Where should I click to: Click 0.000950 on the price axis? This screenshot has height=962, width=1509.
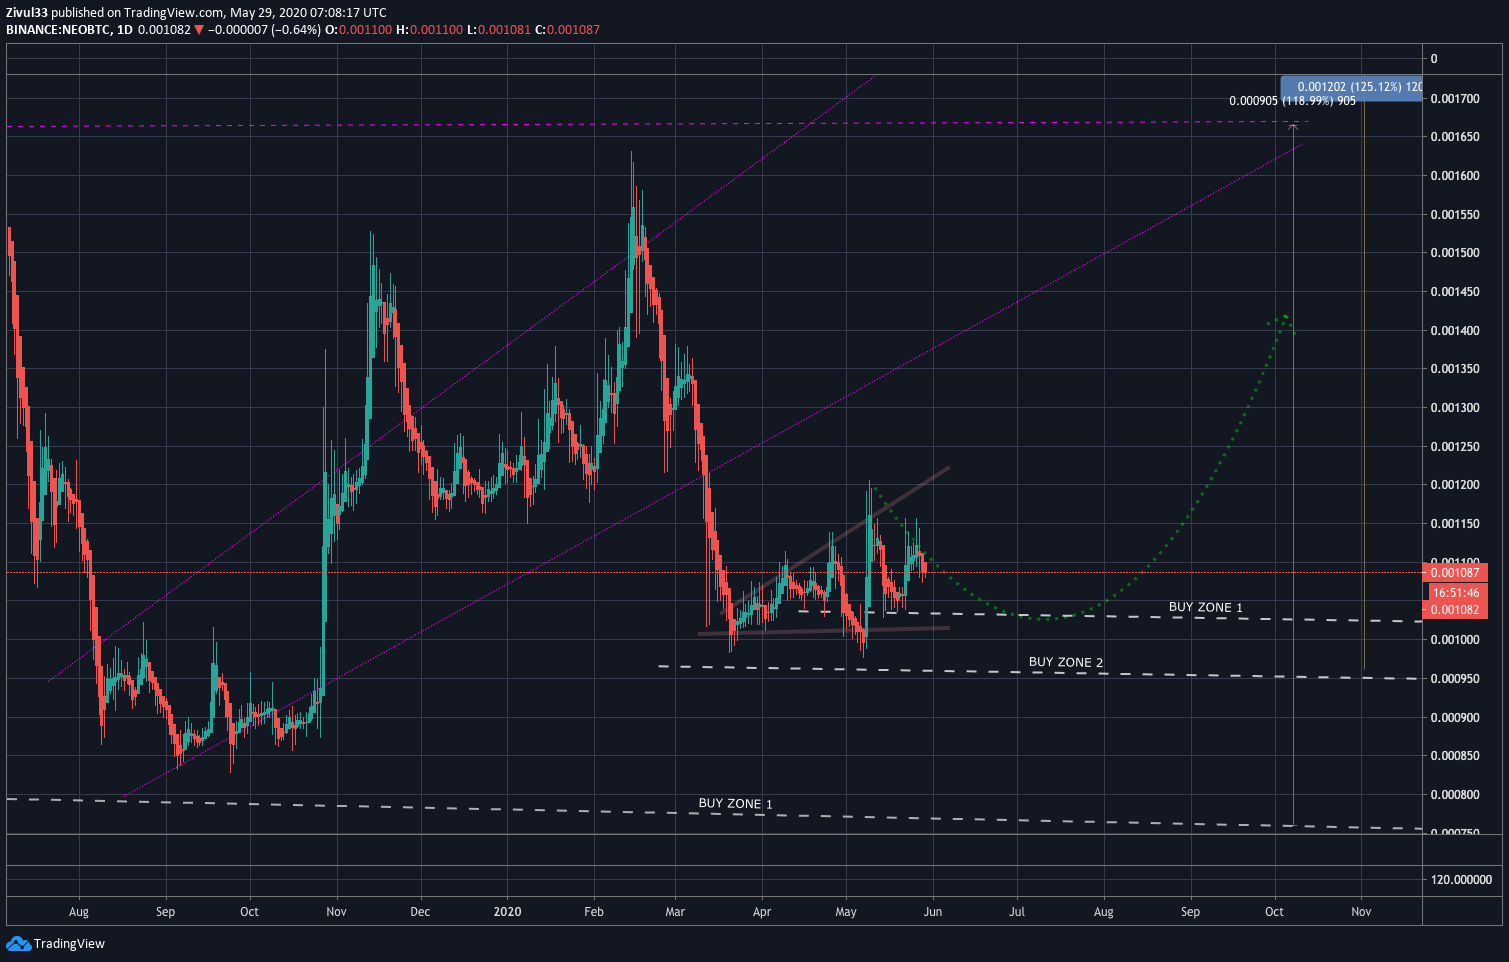tap(1455, 679)
